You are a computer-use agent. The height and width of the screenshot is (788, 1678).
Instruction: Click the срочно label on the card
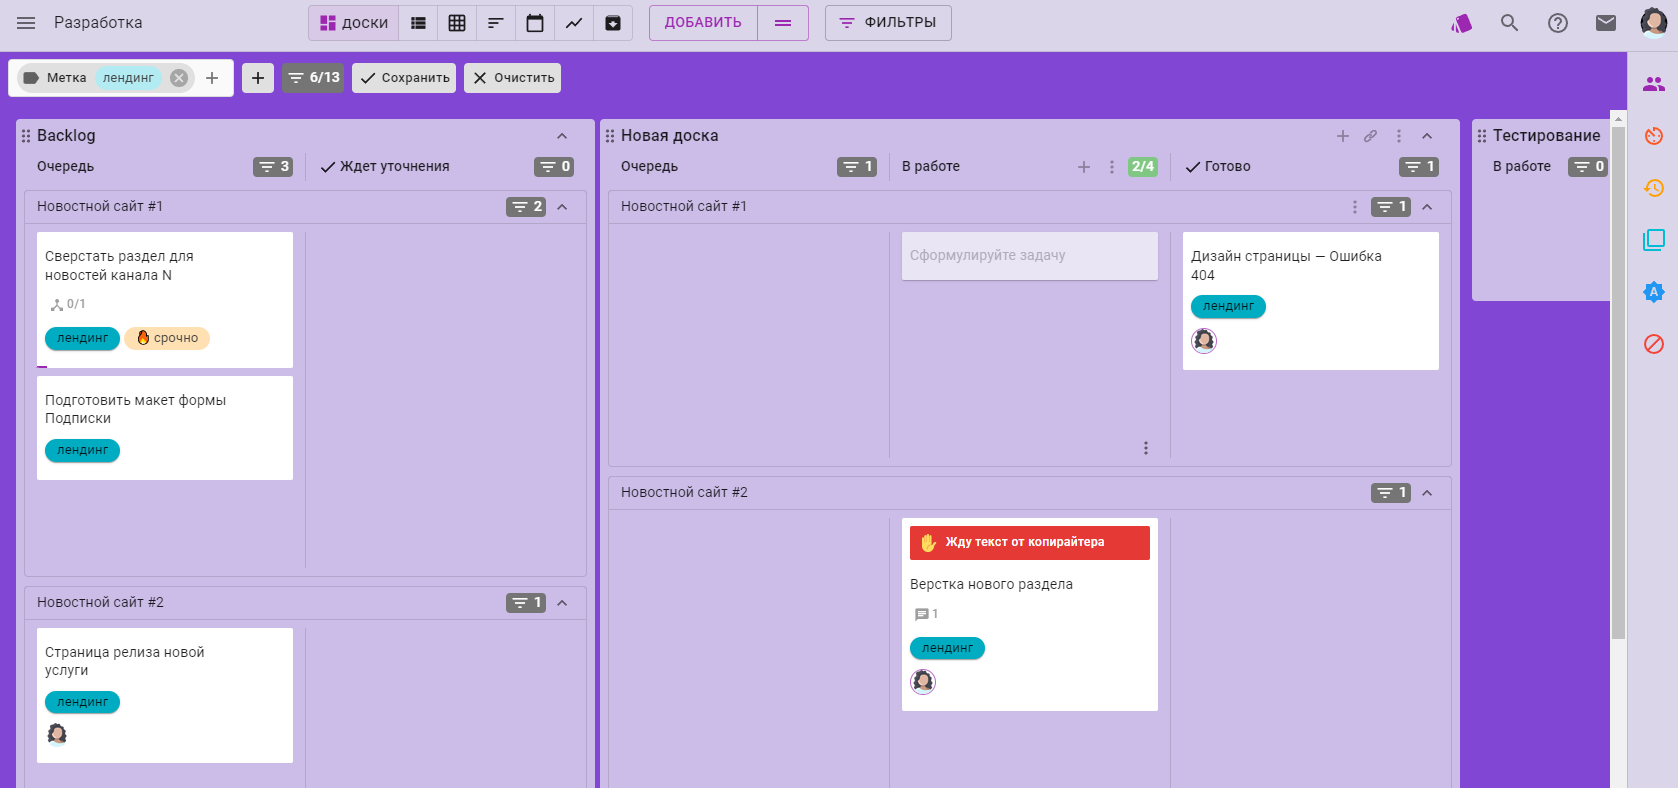coord(167,338)
